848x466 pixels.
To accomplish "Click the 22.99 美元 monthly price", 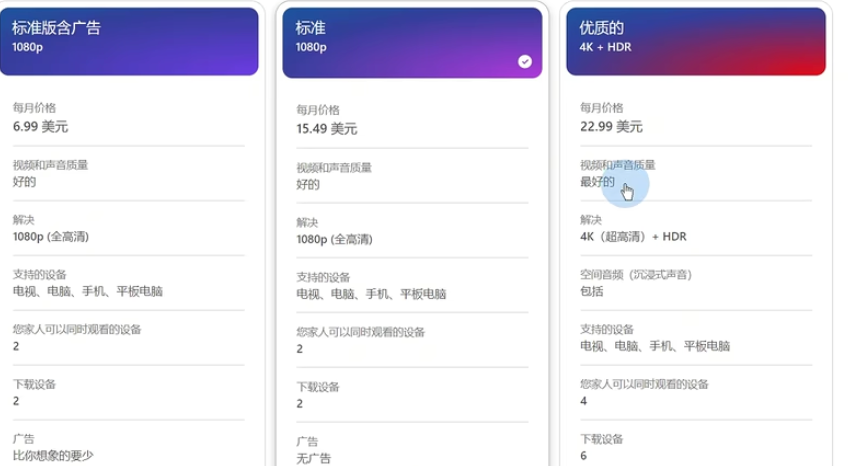I will click(611, 127).
